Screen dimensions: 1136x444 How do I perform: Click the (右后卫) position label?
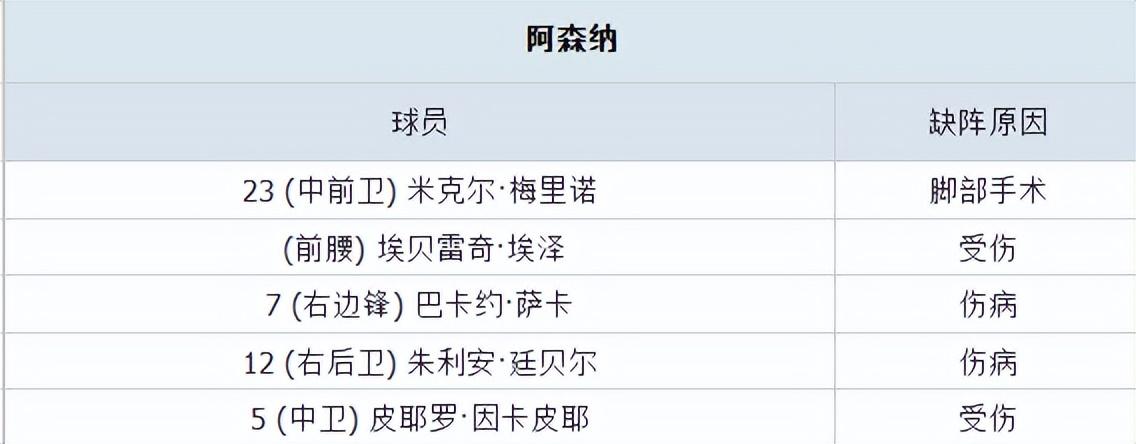(341, 363)
